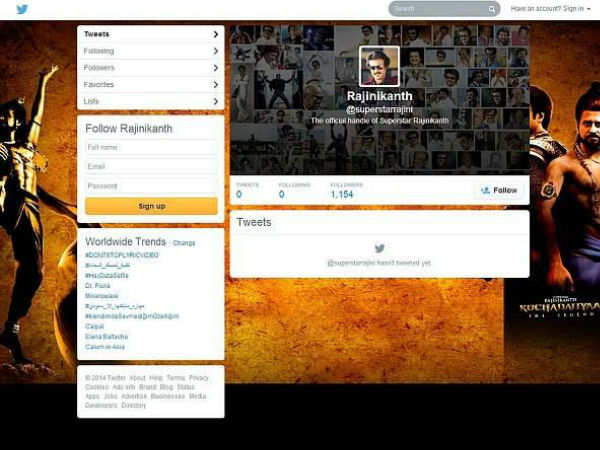Screen dimensions: 600x450
Task: Focus the Email input field
Action: coord(151,166)
